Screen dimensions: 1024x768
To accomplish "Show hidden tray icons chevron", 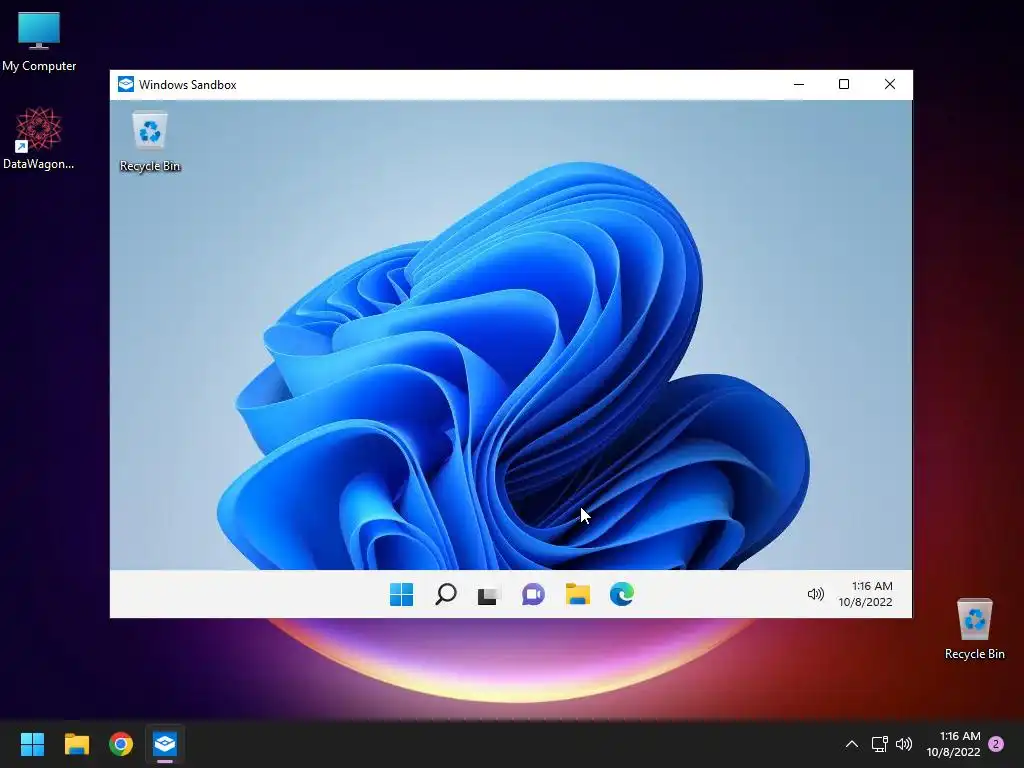I will click(852, 744).
